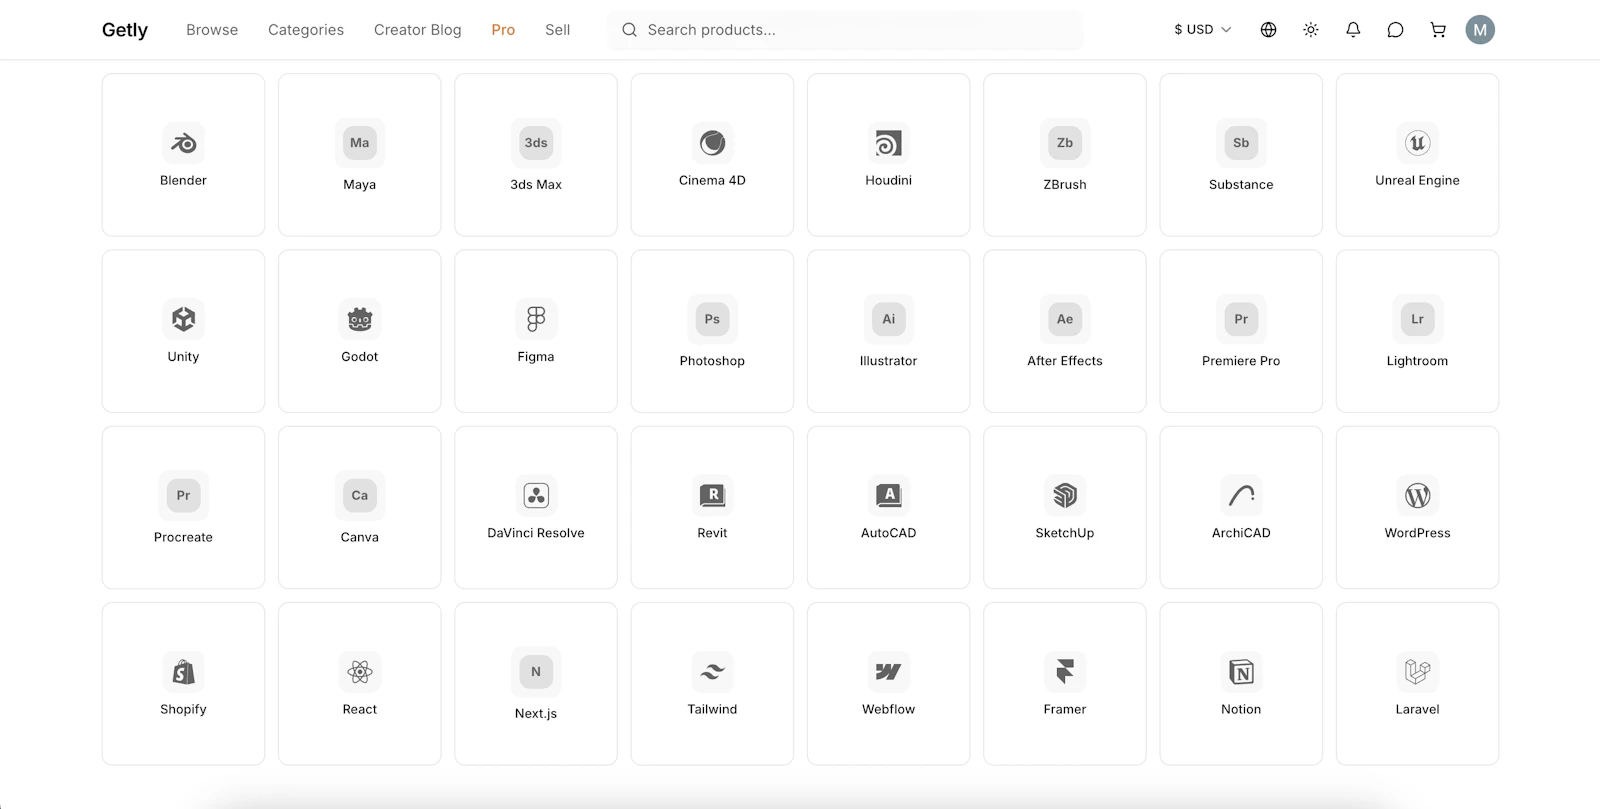
Task: Pick the Framer logo icon
Action: (x=1065, y=672)
